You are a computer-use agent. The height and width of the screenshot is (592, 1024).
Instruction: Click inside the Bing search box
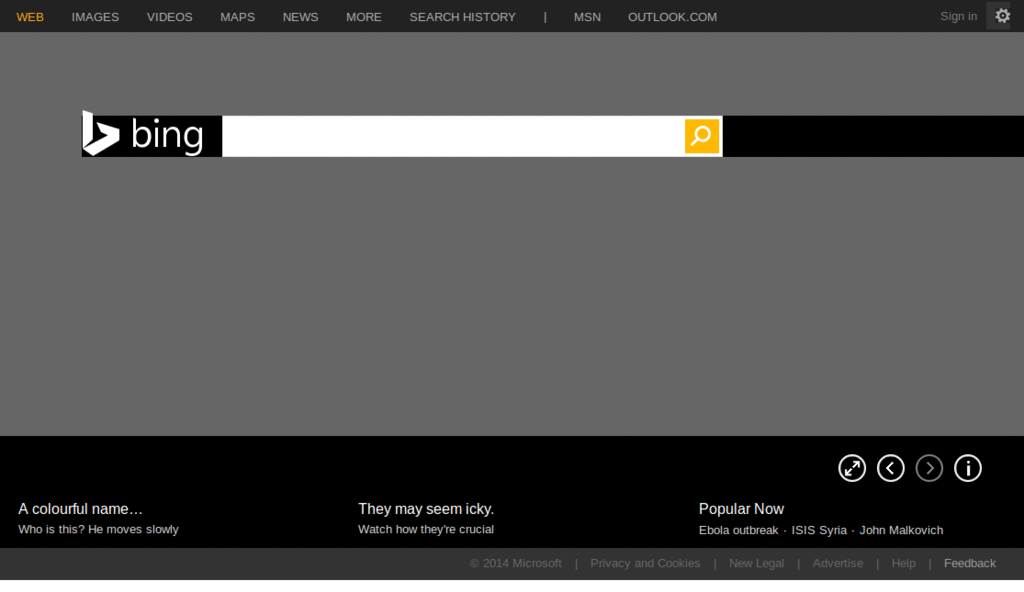452,136
